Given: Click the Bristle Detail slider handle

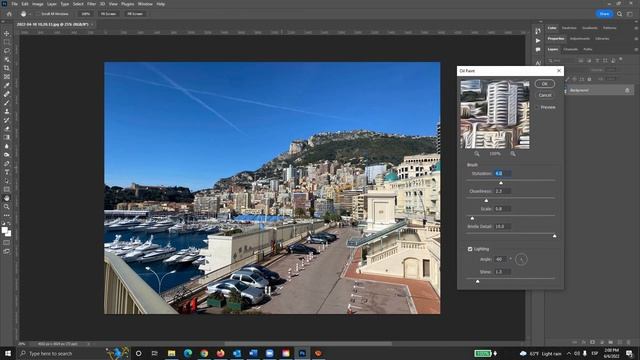Looking at the screenshot, I should click(x=554, y=236).
